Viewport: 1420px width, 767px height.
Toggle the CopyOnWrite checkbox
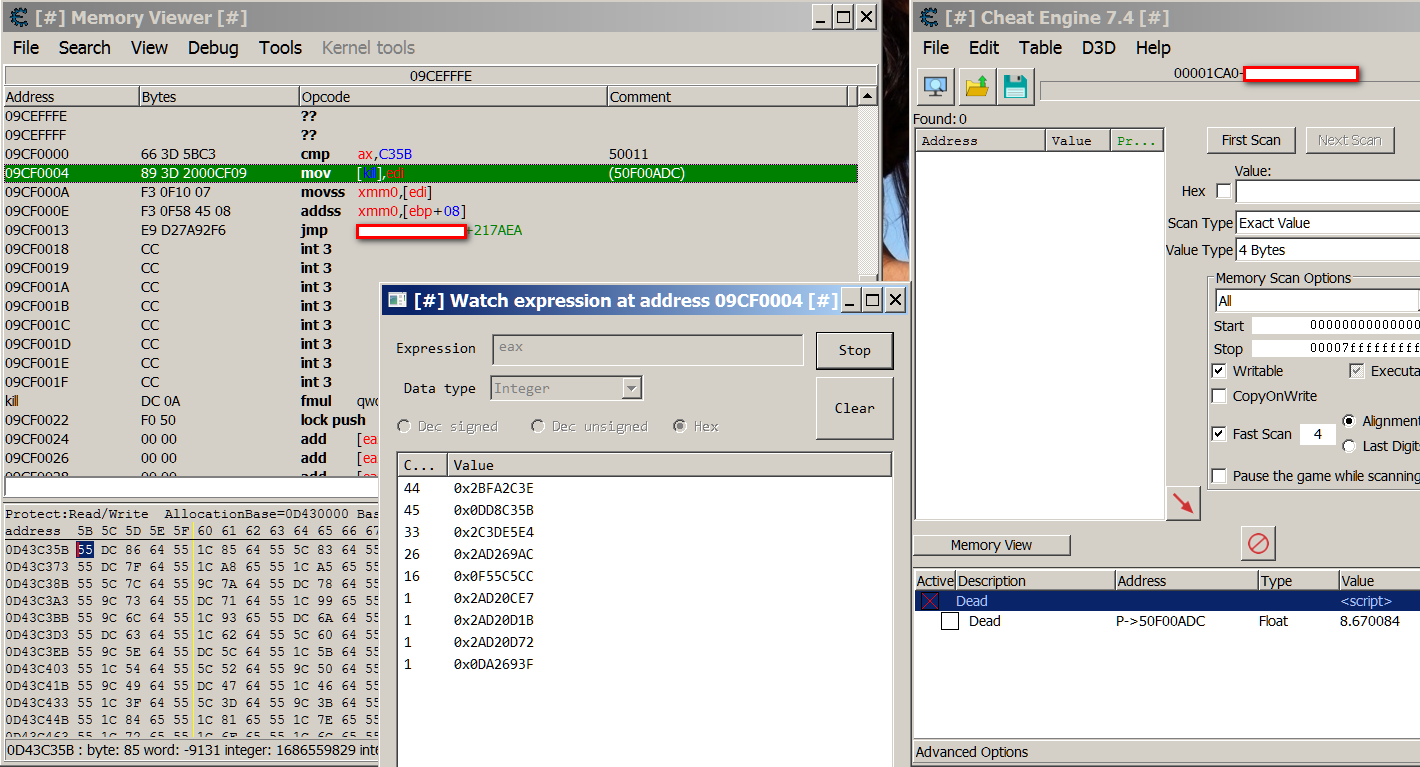pos(1219,396)
